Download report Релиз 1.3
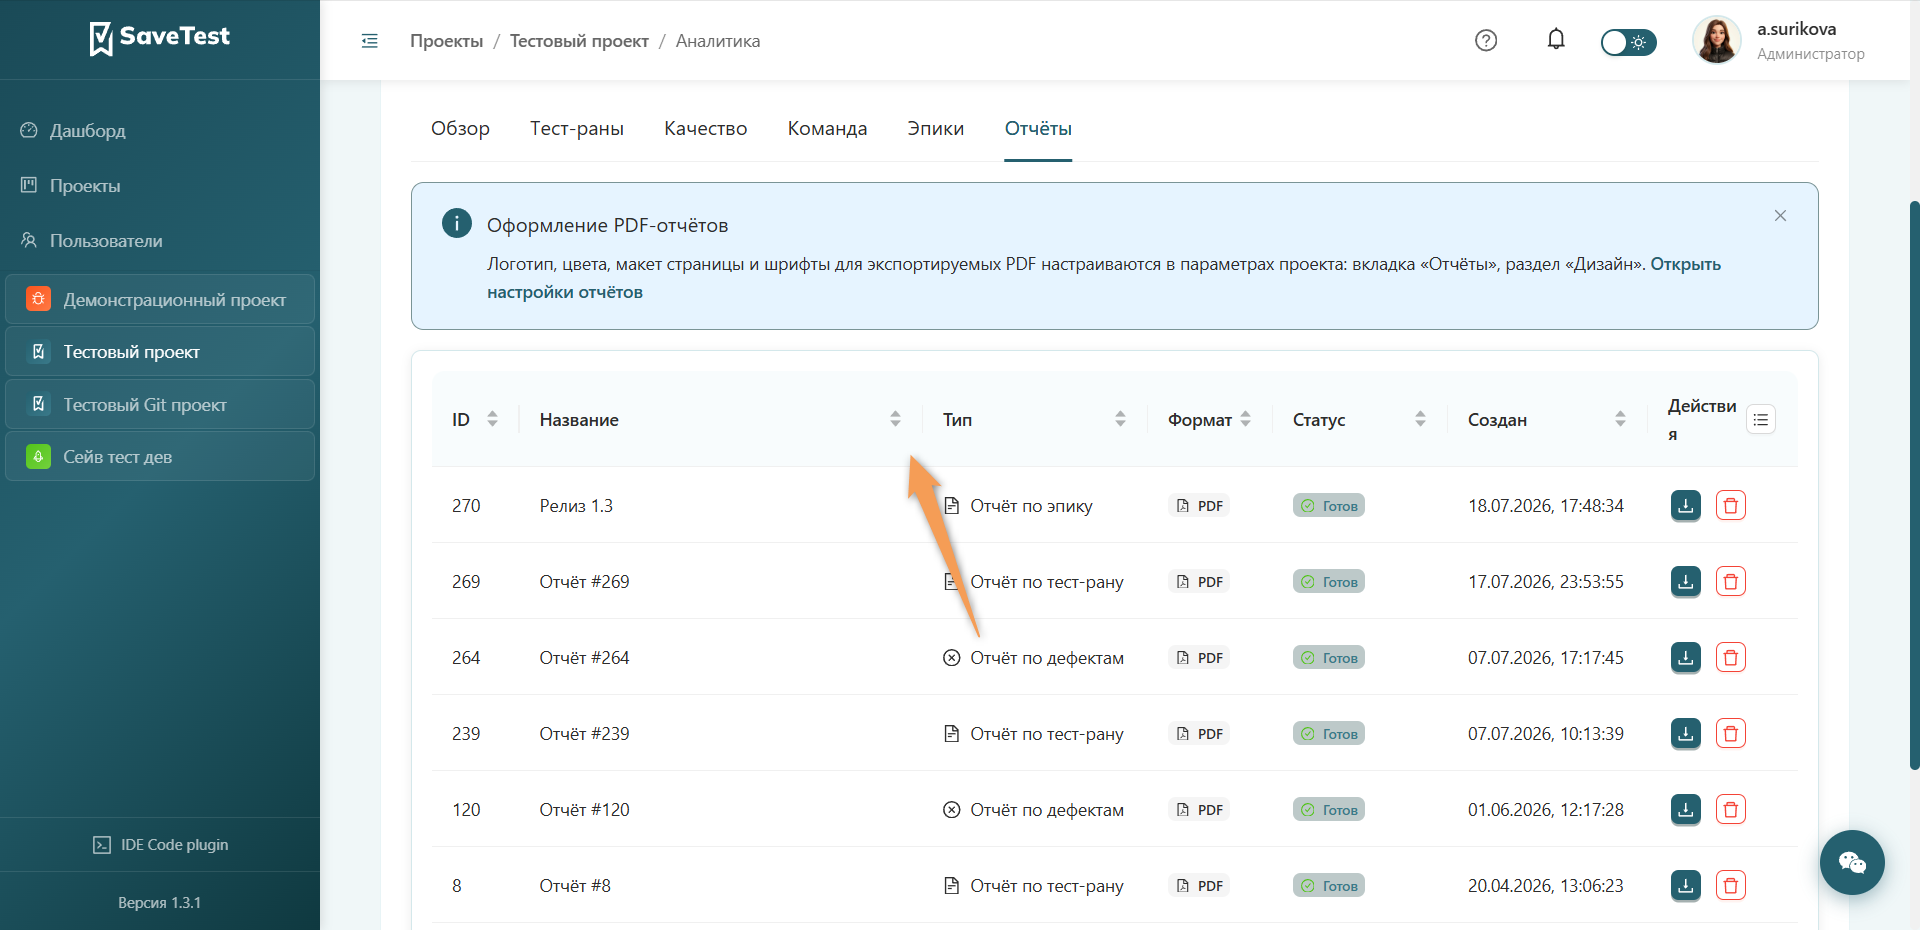This screenshot has height=930, width=1920. coord(1686,506)
